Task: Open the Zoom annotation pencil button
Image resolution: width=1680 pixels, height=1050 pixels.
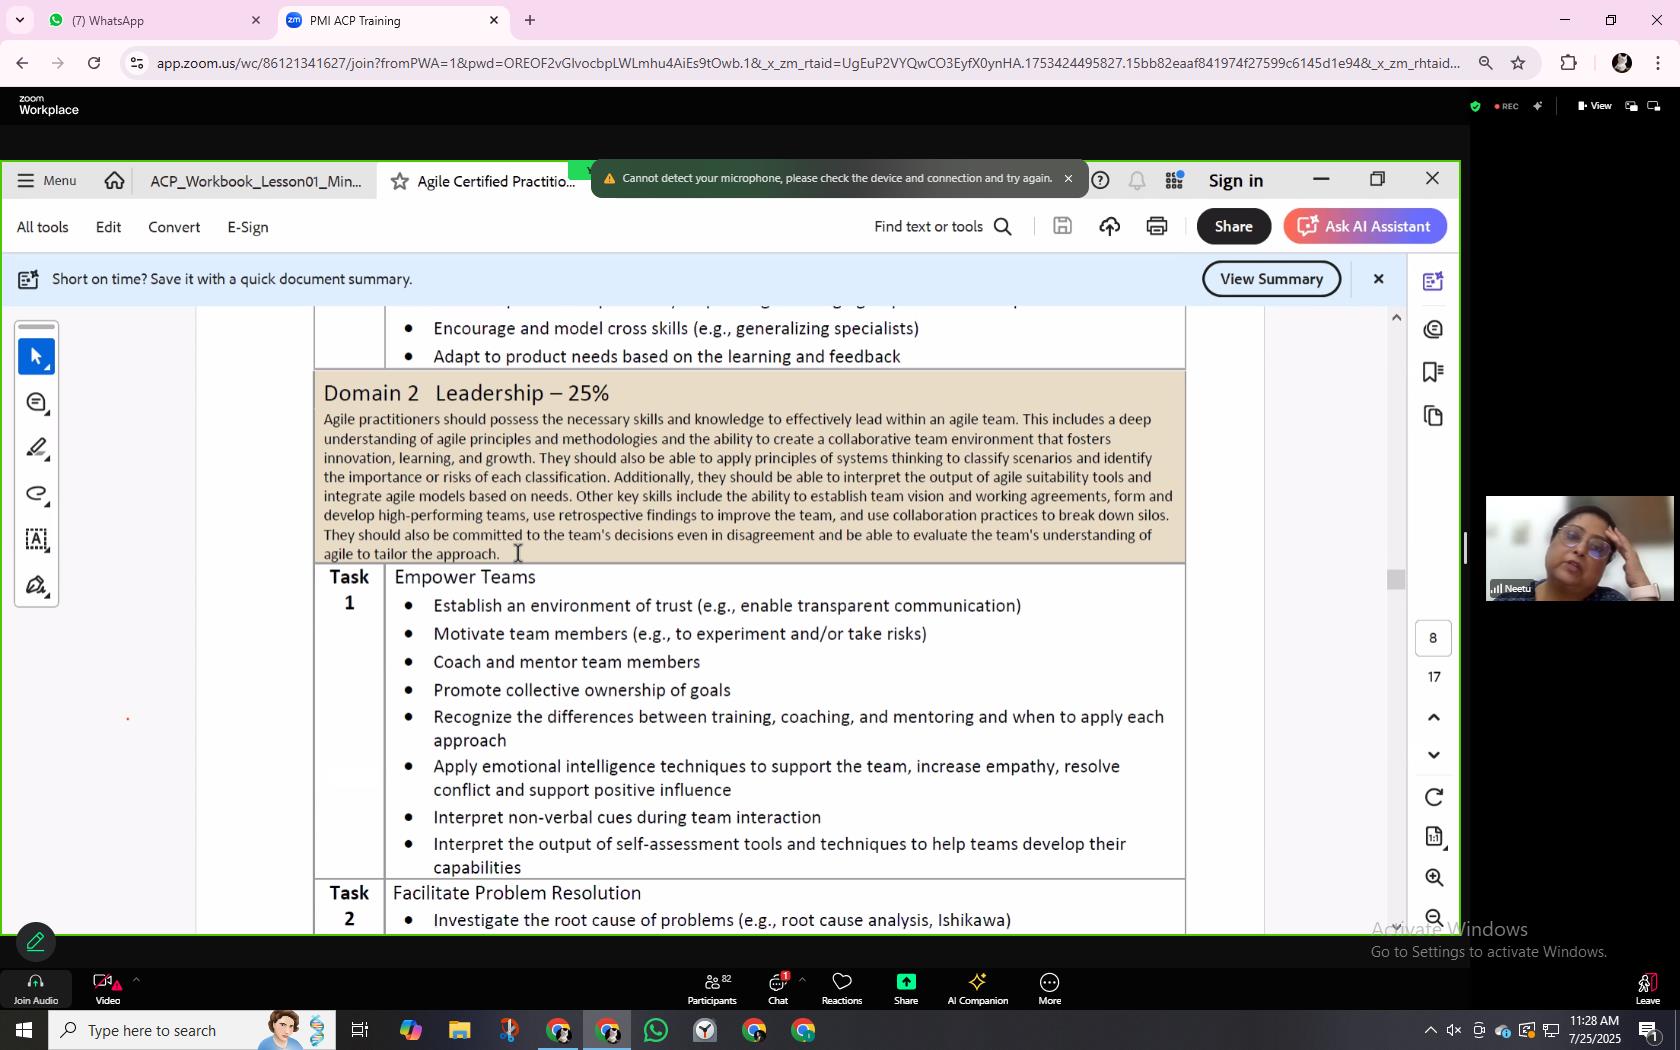Action: click(x=35, y=942)
